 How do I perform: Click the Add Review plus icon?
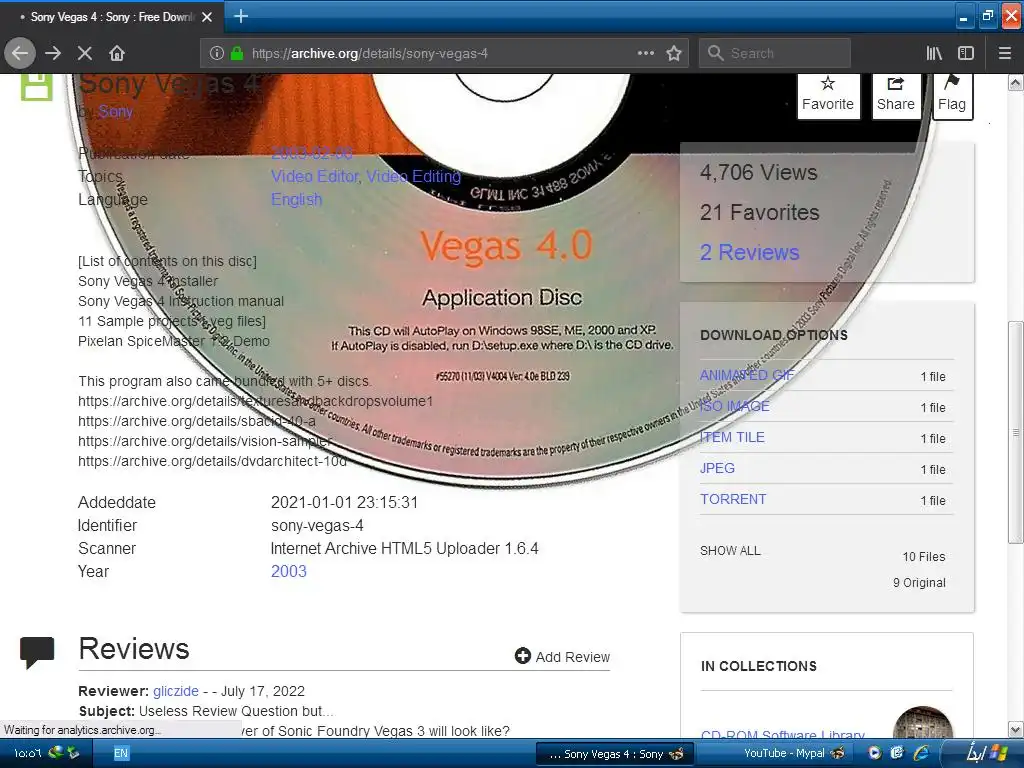tap(522, 656)
